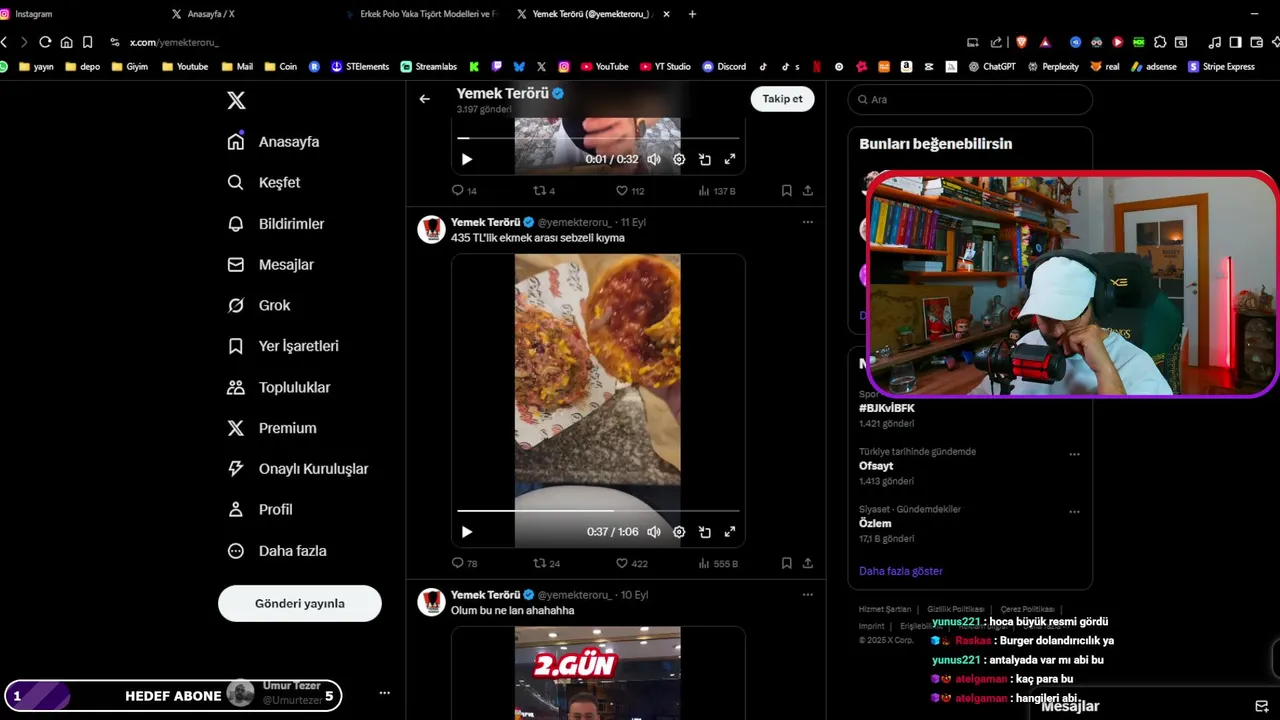Screen dimensions: 1280x720
Task: Toggle picture-in-picture on 0:01 video
Action: pyautogui.click(x=704, y=159)
